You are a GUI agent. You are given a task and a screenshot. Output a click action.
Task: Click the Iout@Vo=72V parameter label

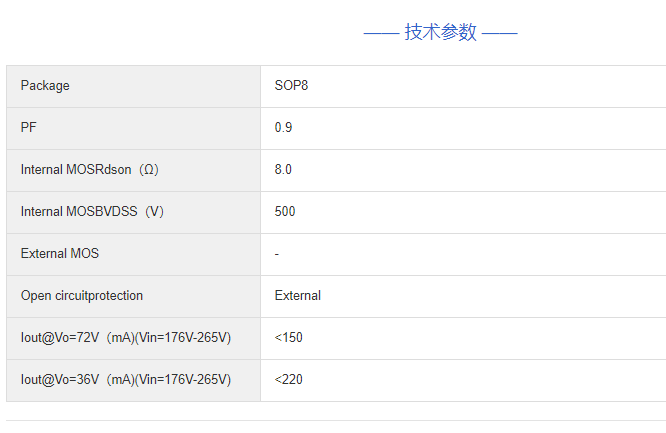point(60,338)
